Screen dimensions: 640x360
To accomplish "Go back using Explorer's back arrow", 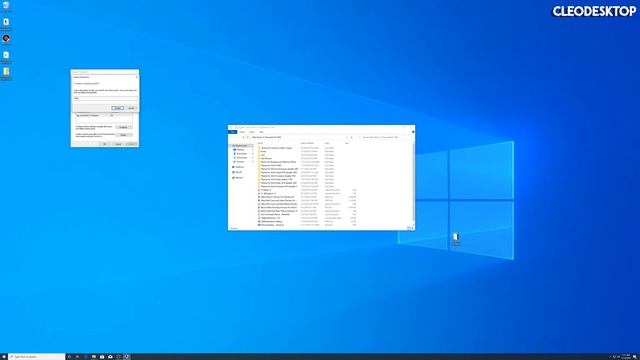I will [231, 137].
